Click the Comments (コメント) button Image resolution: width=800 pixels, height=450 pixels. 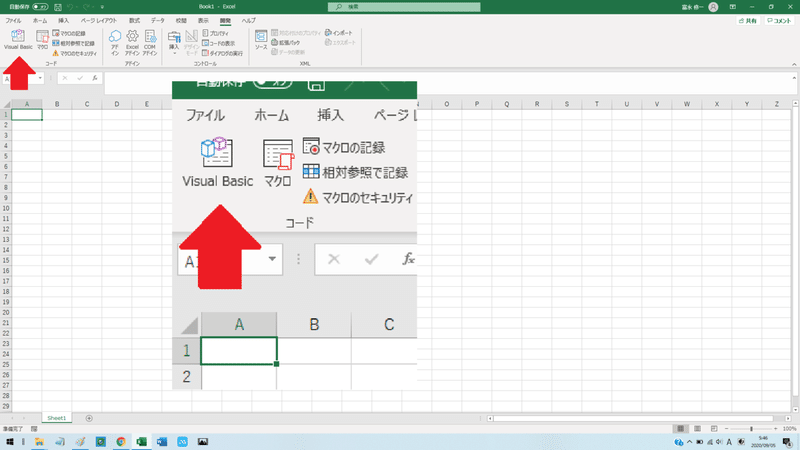point(780,20)
